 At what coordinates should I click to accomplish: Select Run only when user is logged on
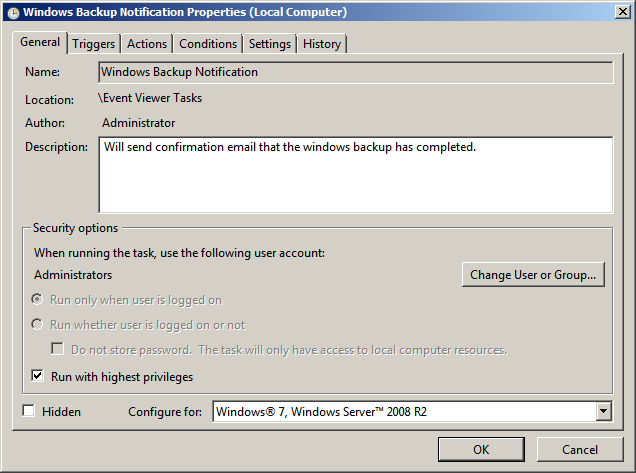(38, 300)
